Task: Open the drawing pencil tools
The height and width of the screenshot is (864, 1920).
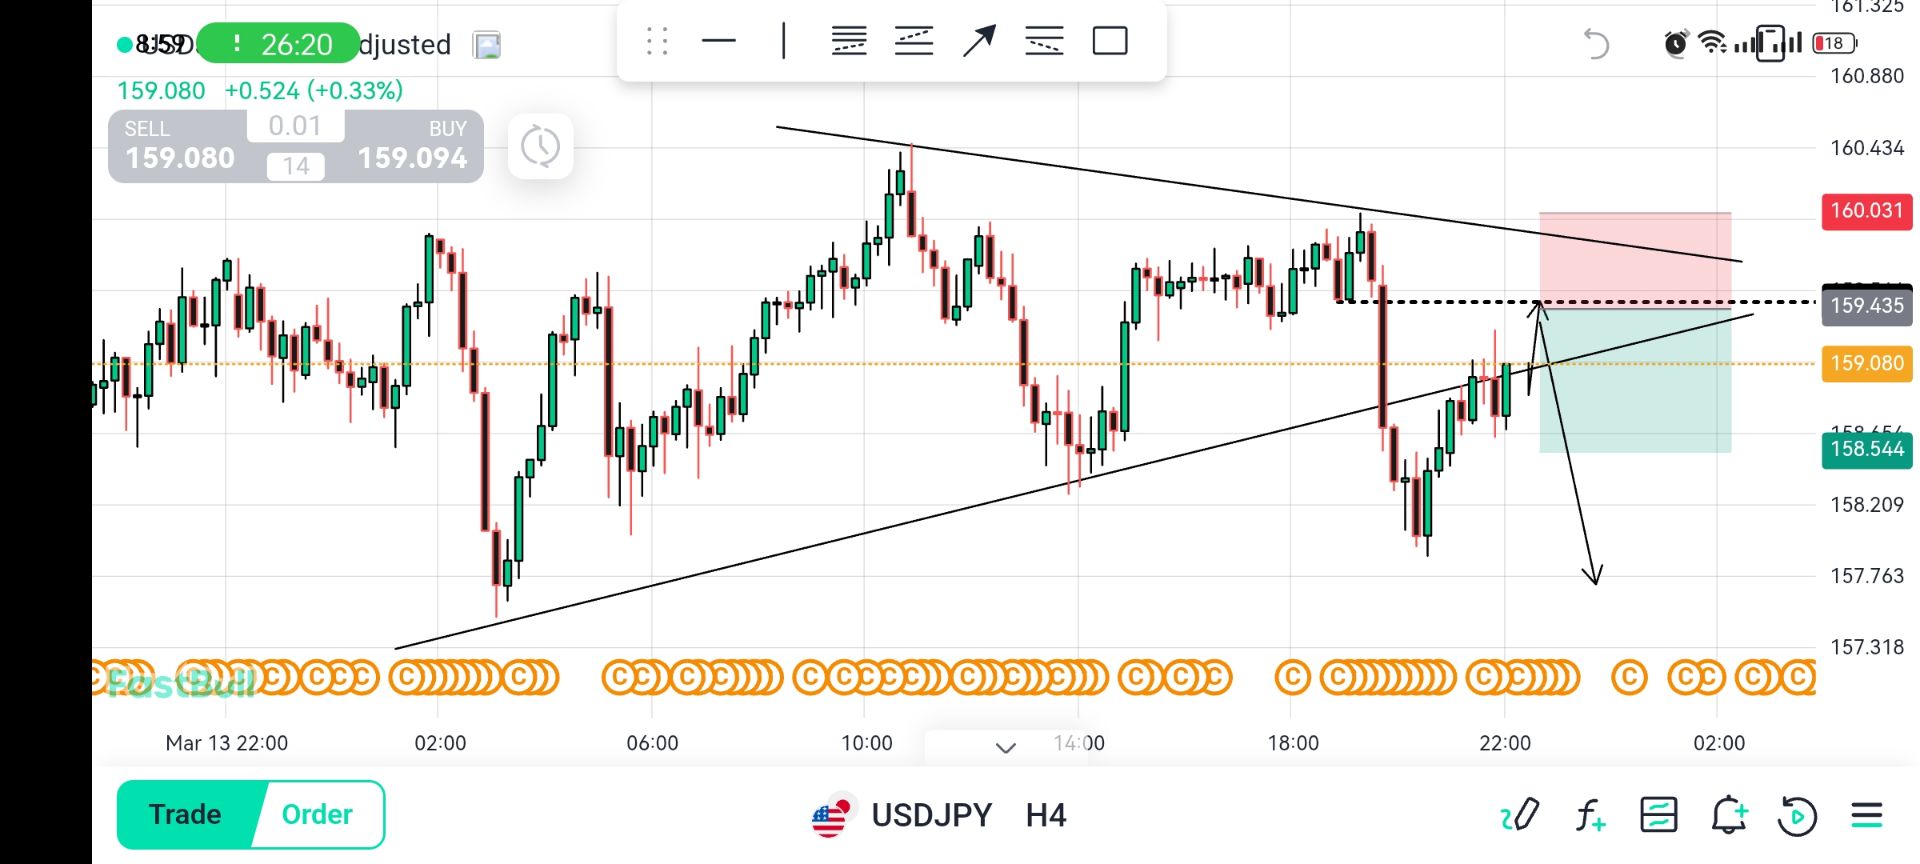Action: pos(1520,815)
